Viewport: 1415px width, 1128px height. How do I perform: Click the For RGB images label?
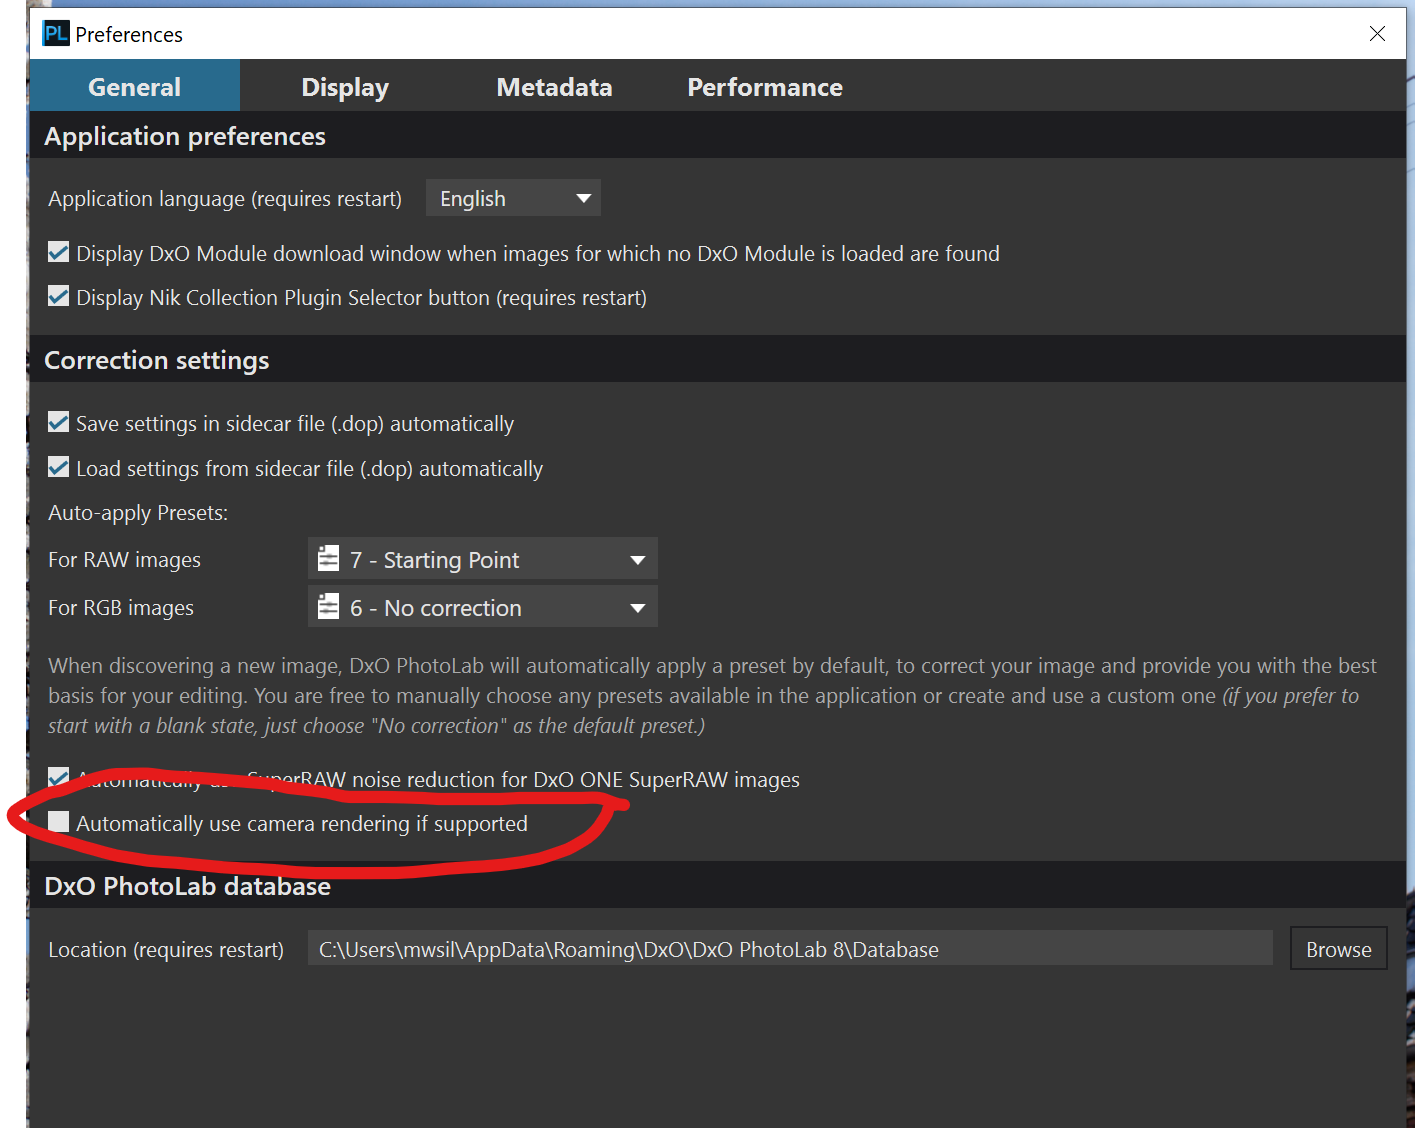click(121, 607)
